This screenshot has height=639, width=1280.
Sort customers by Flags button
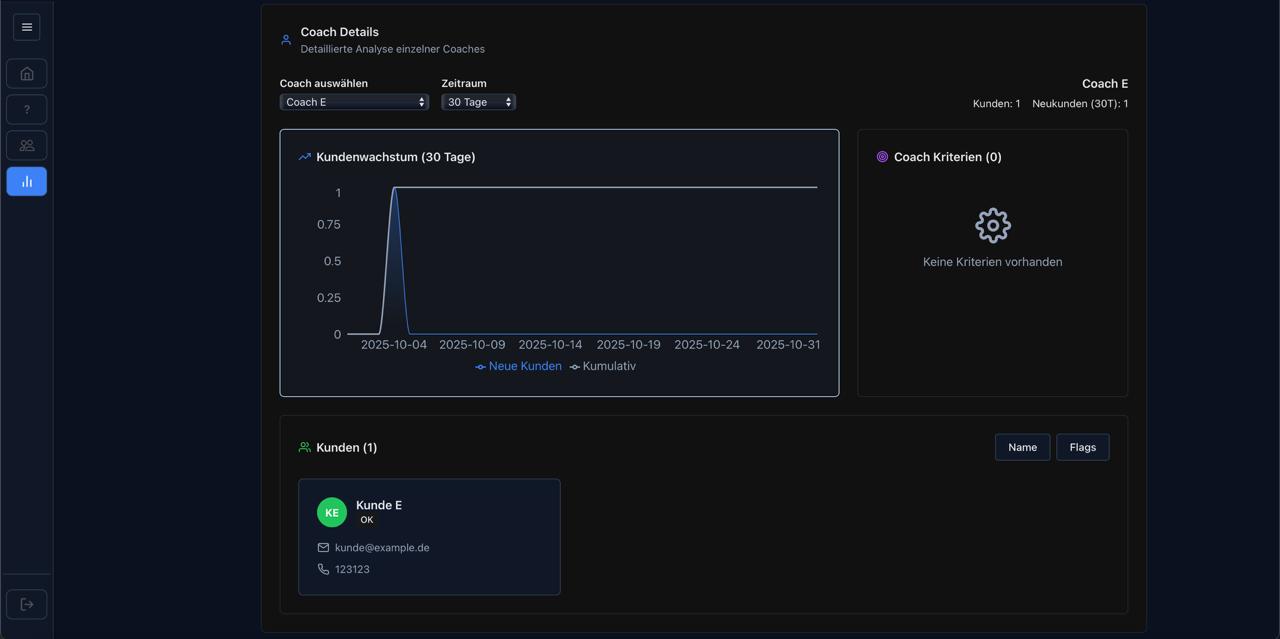tap(1083, 447)
